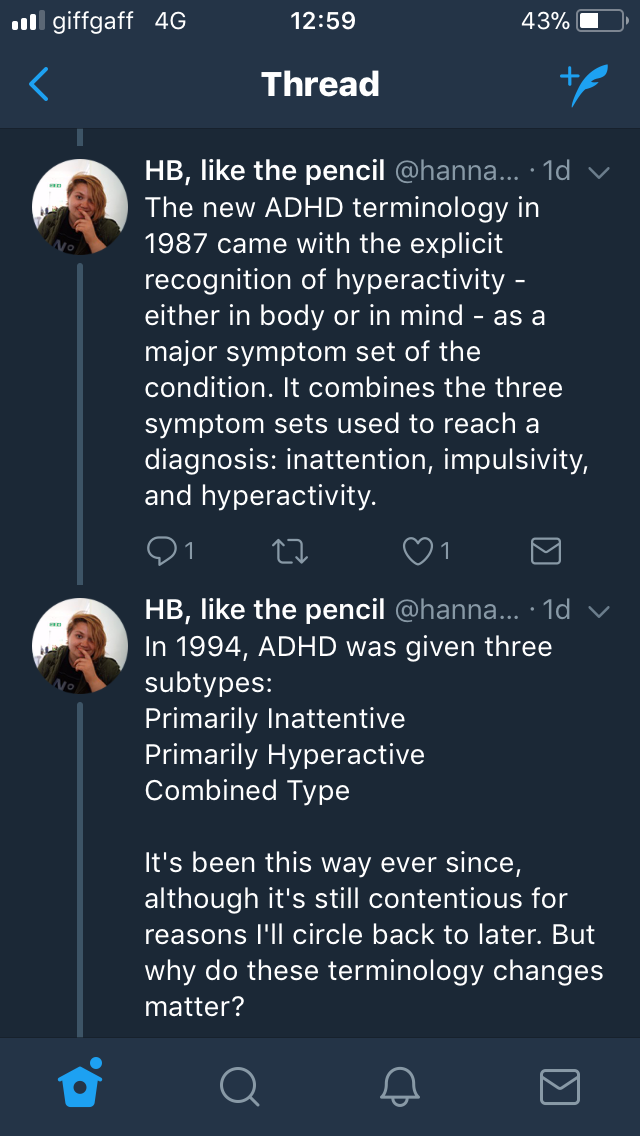
Task: Compose a new tweet with feather icon
Action: point(582,85)
